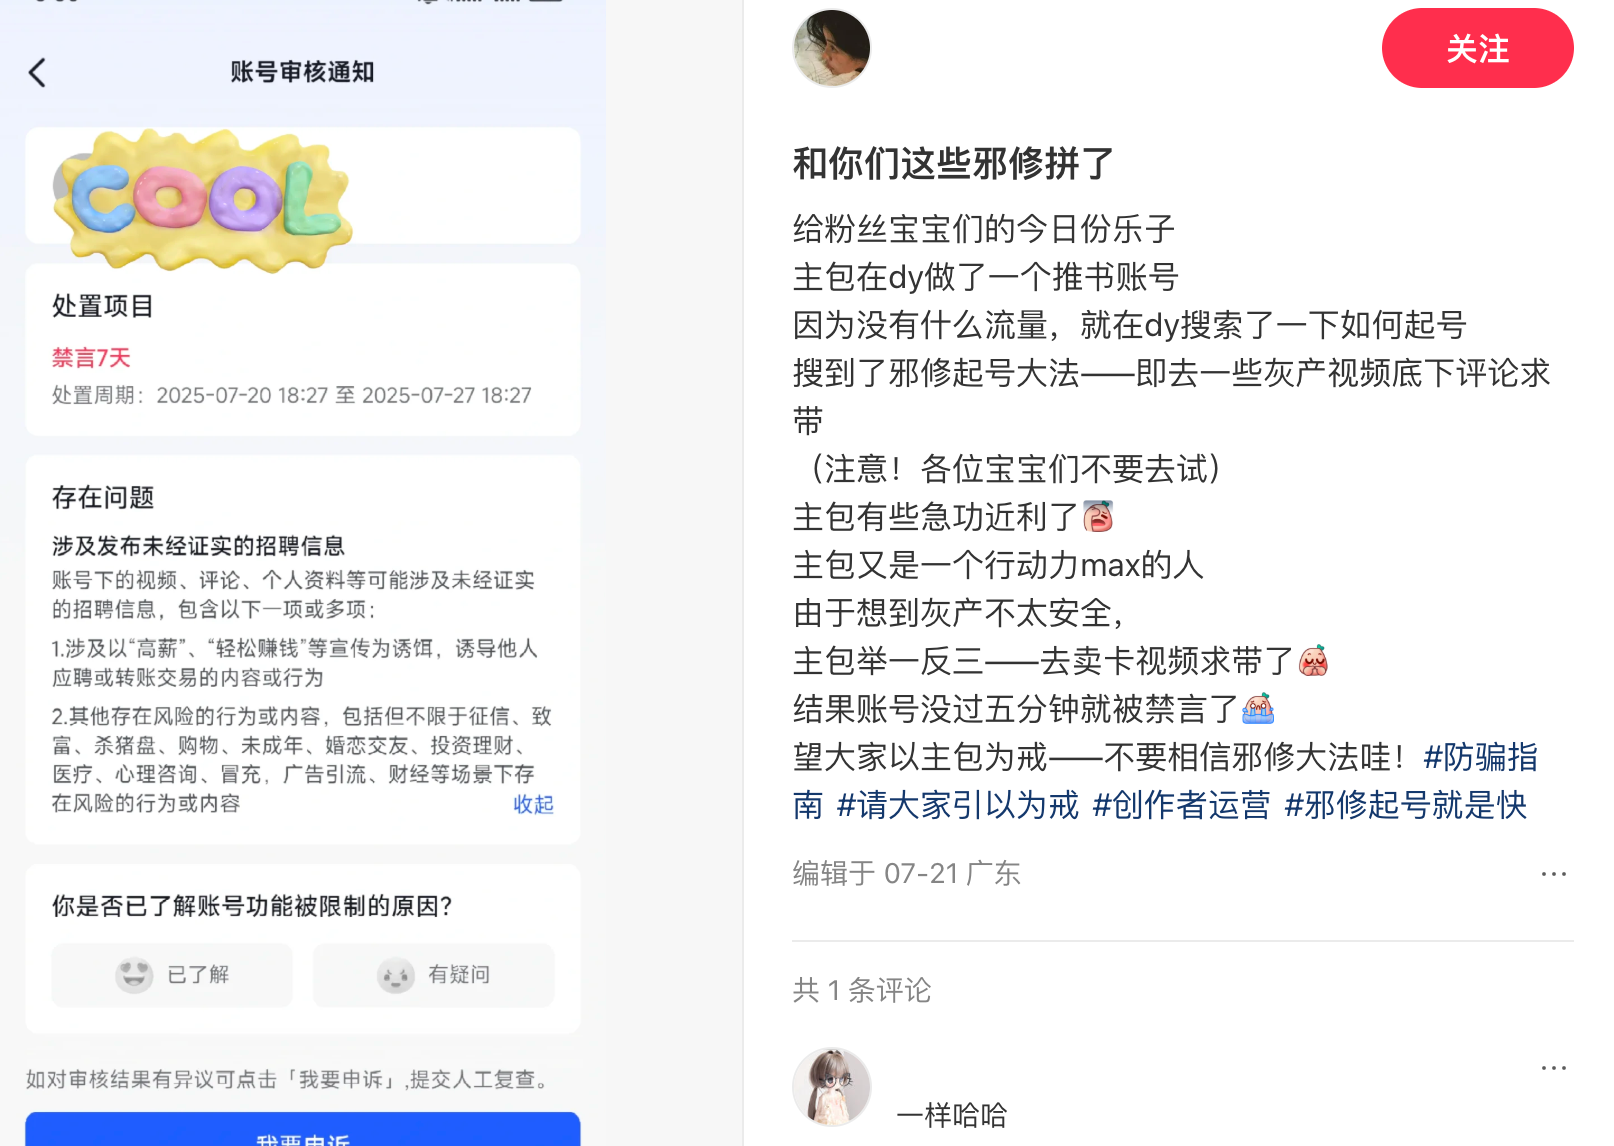Open the #防骗指南 hashtag
The width and height of the screenshot is (1614, 1146).
(1480, 757)
